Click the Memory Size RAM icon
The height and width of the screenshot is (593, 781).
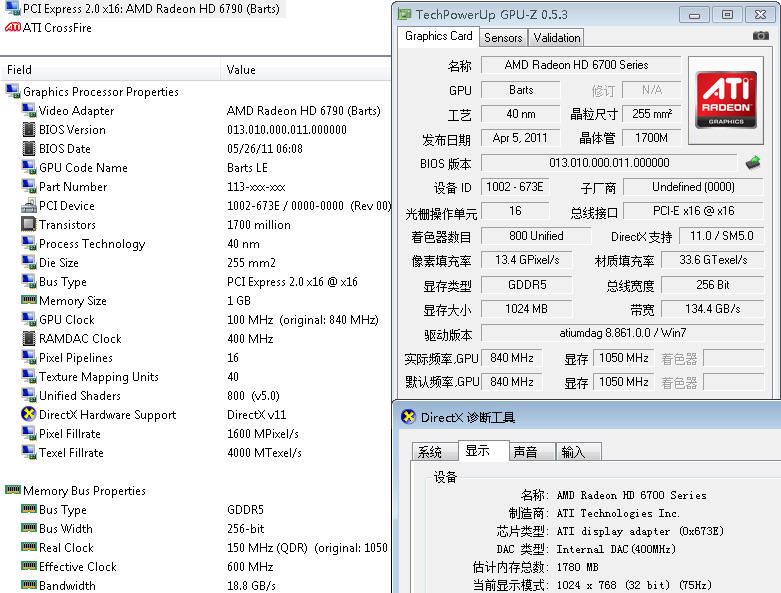coord(29,300)
